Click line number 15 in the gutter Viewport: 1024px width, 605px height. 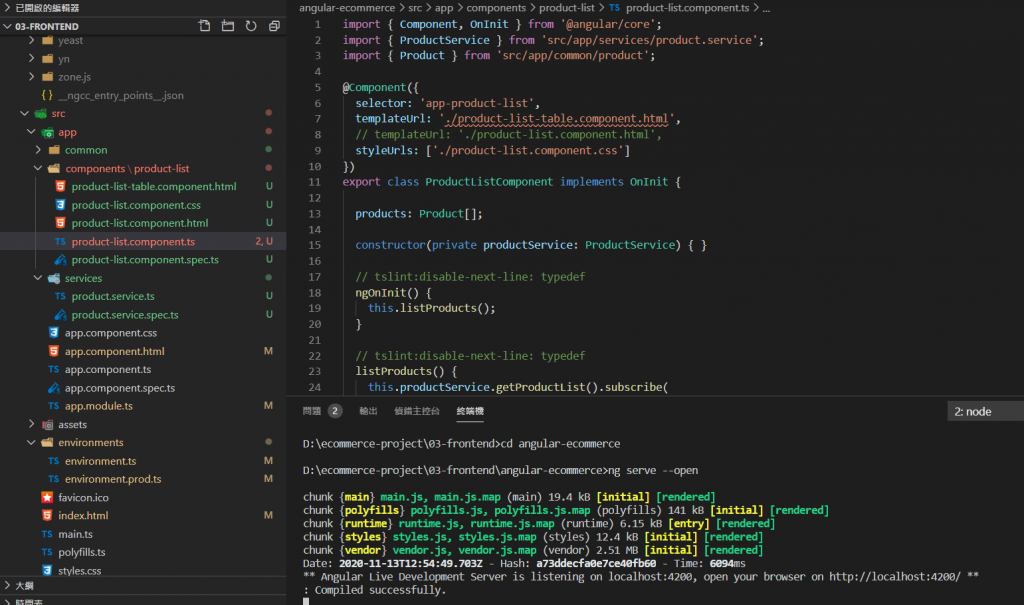point(315,245)
